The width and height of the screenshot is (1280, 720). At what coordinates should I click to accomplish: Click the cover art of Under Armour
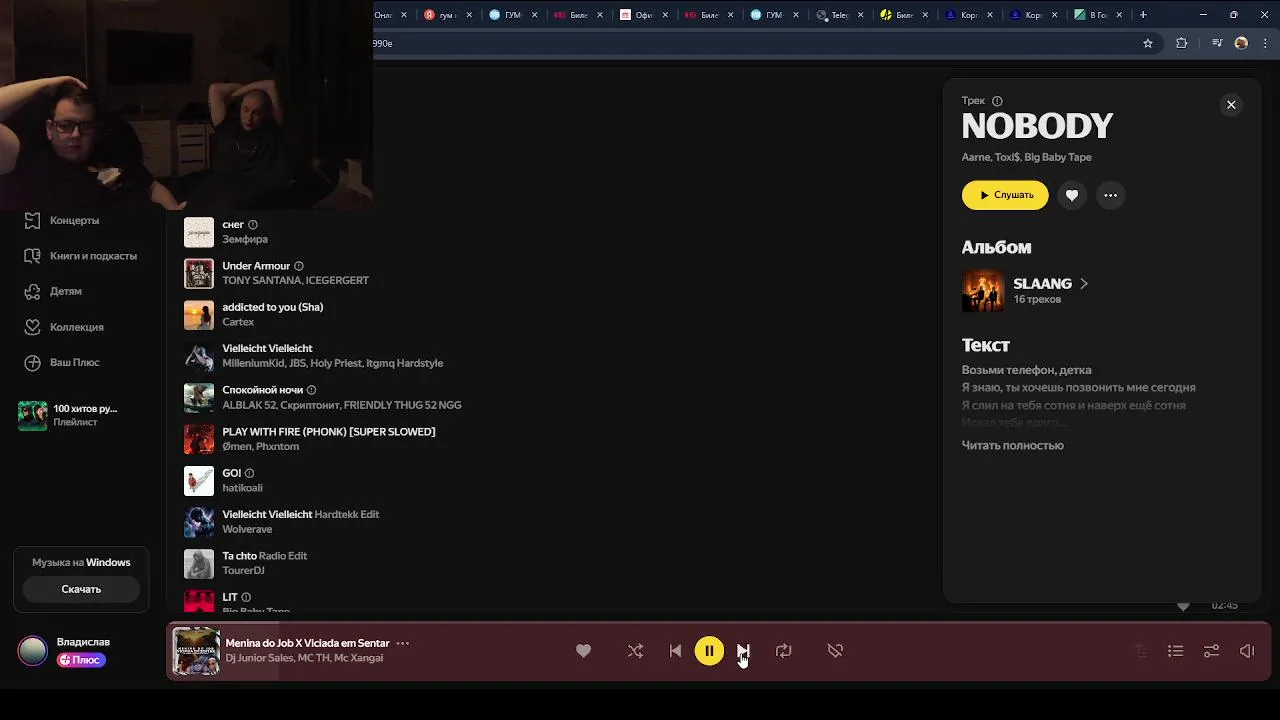[x=199, y=273]
